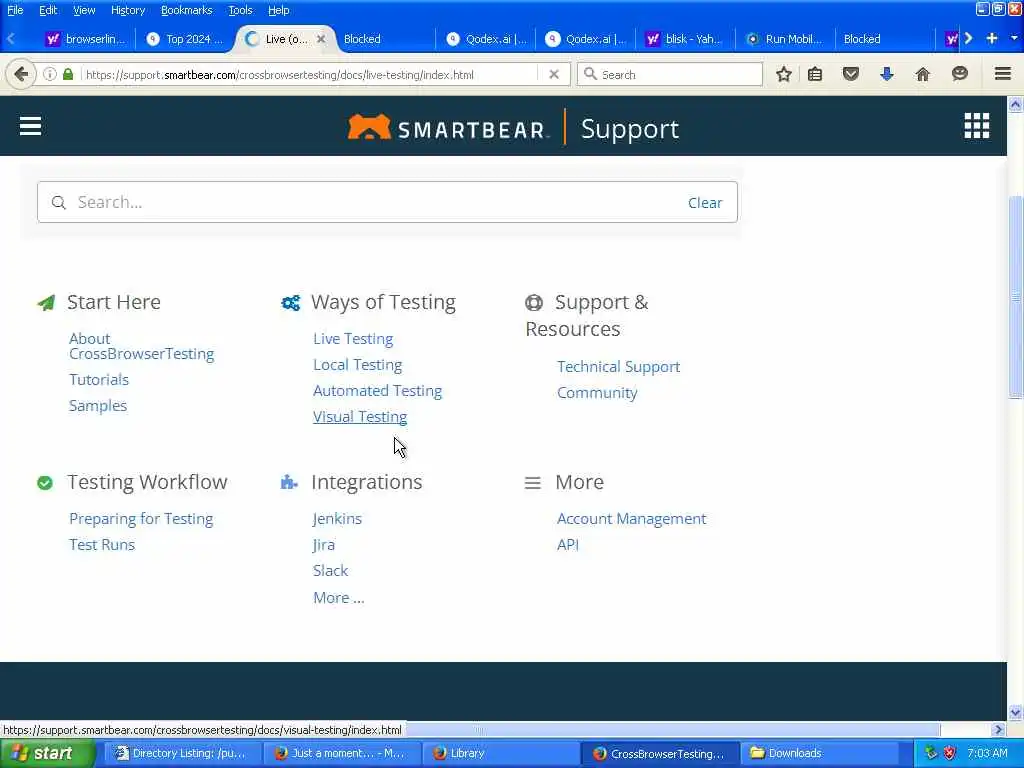Open the Bookmarks menu
This screenshot has width=1024, height=768.
point(187,10)
